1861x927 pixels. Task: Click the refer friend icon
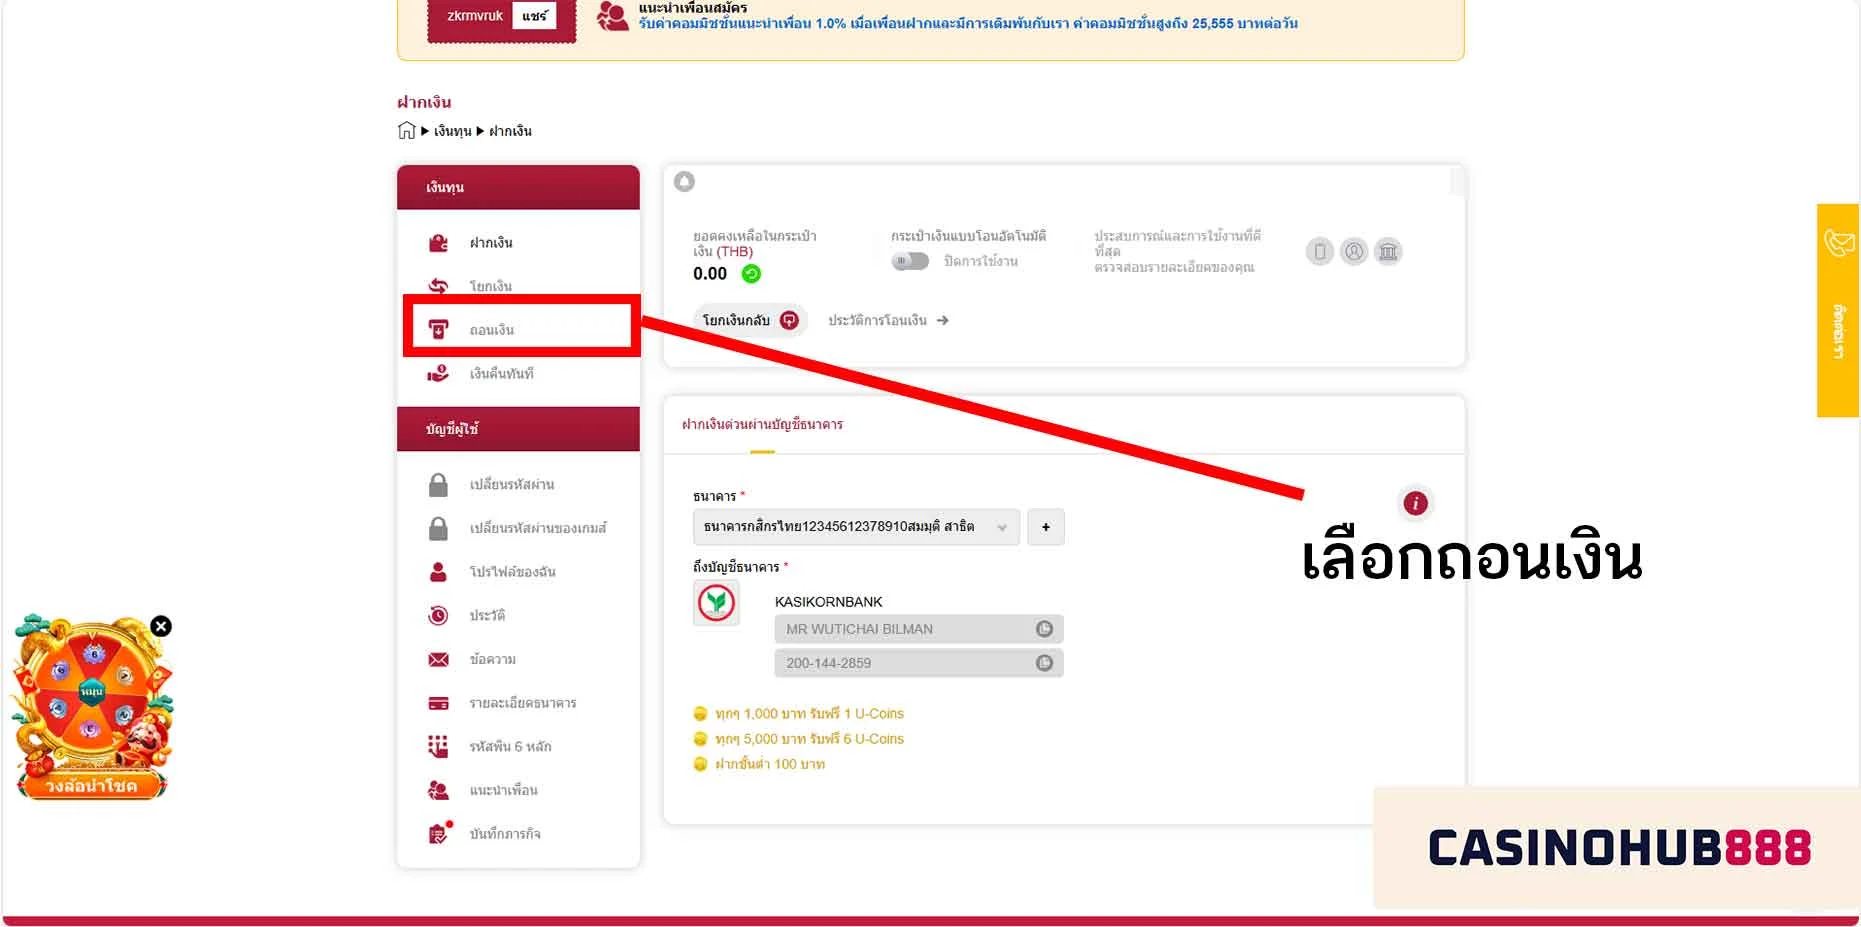[438, 790]
